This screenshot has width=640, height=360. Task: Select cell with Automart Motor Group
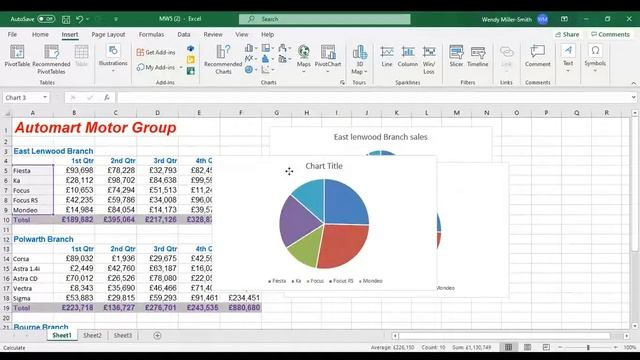96,128
